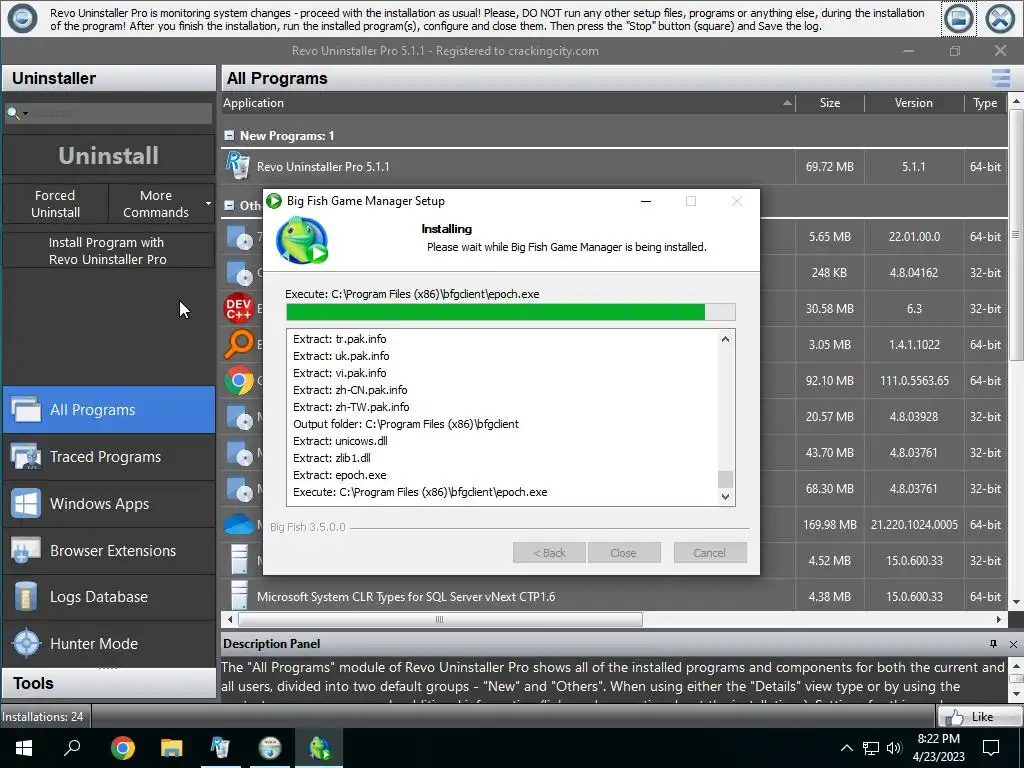This screenshot has height=768, width=1024.
Task: Pin the Description Panel
Action: coord(993,644)
